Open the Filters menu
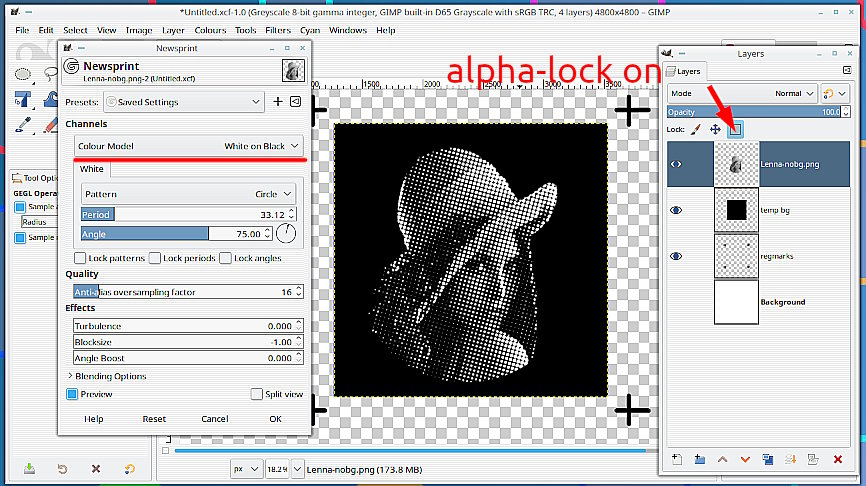The width and height of the screenshot is (866, 486). [277, 30]
